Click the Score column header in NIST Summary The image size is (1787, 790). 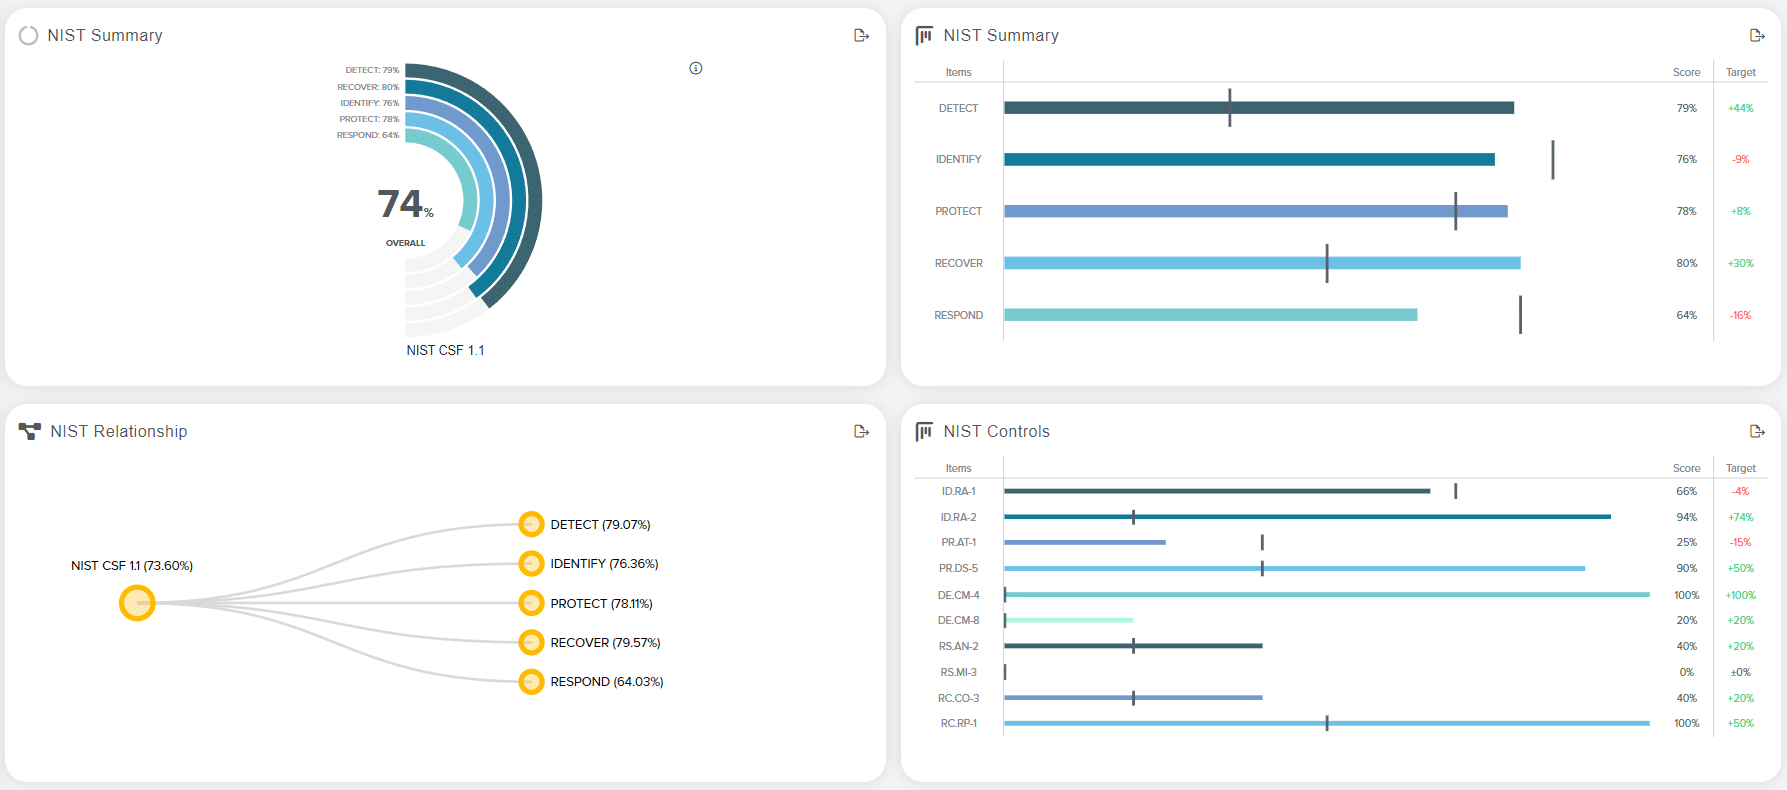1686,72
